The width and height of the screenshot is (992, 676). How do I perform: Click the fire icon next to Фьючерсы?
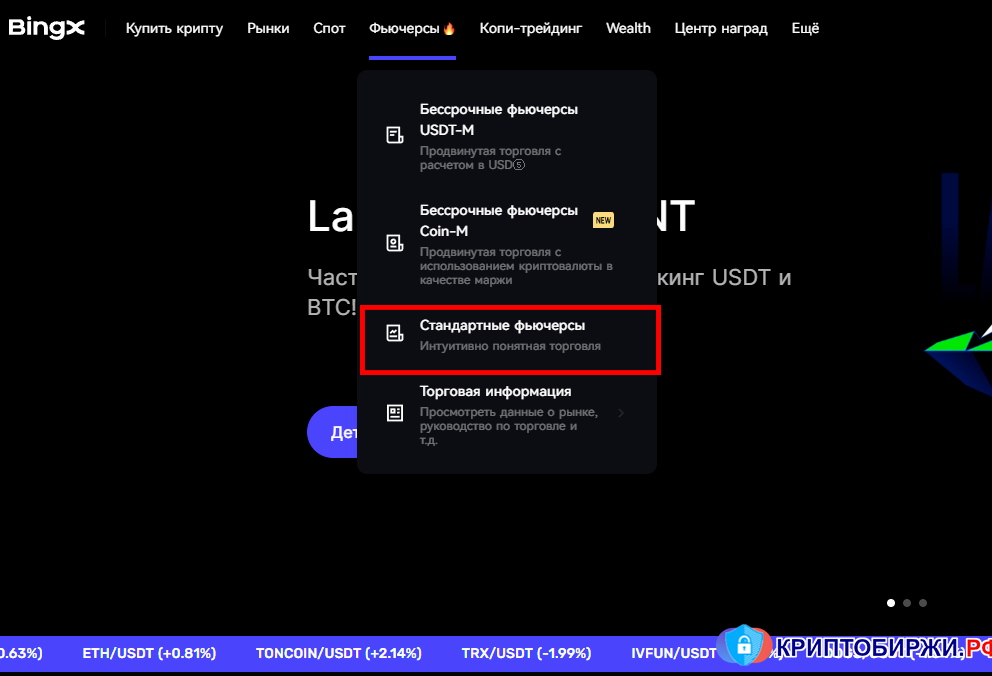click(x=449, y=28)
